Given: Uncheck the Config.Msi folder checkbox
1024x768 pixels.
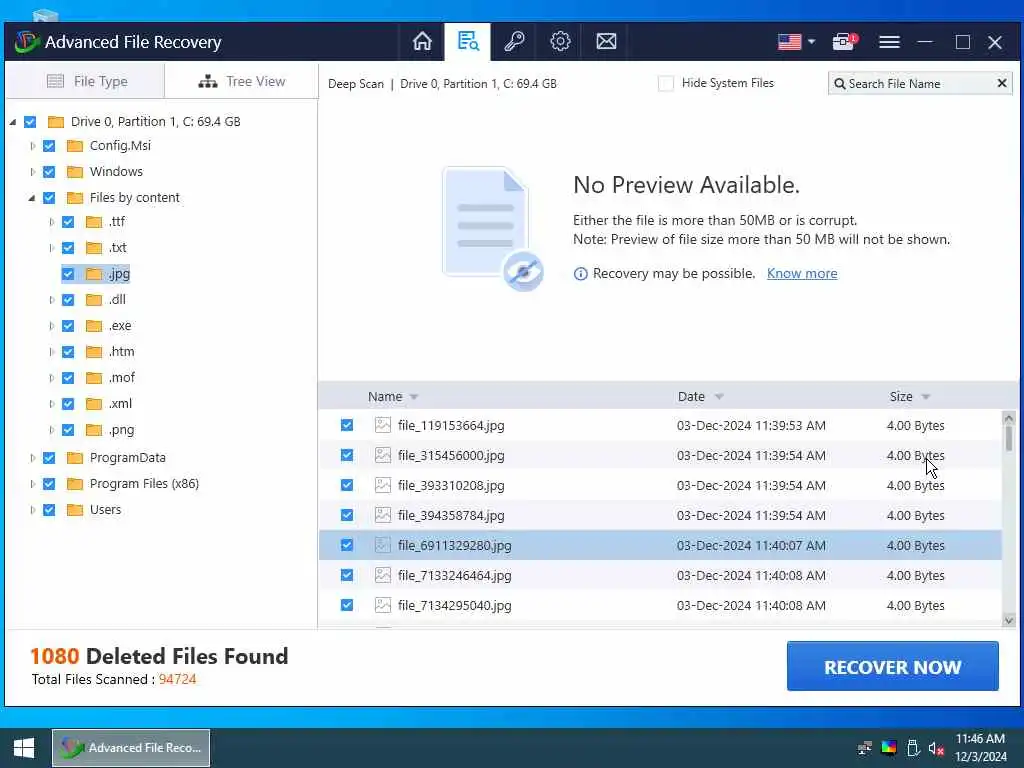Looking at the screenshot, I should tap(49, 146).
